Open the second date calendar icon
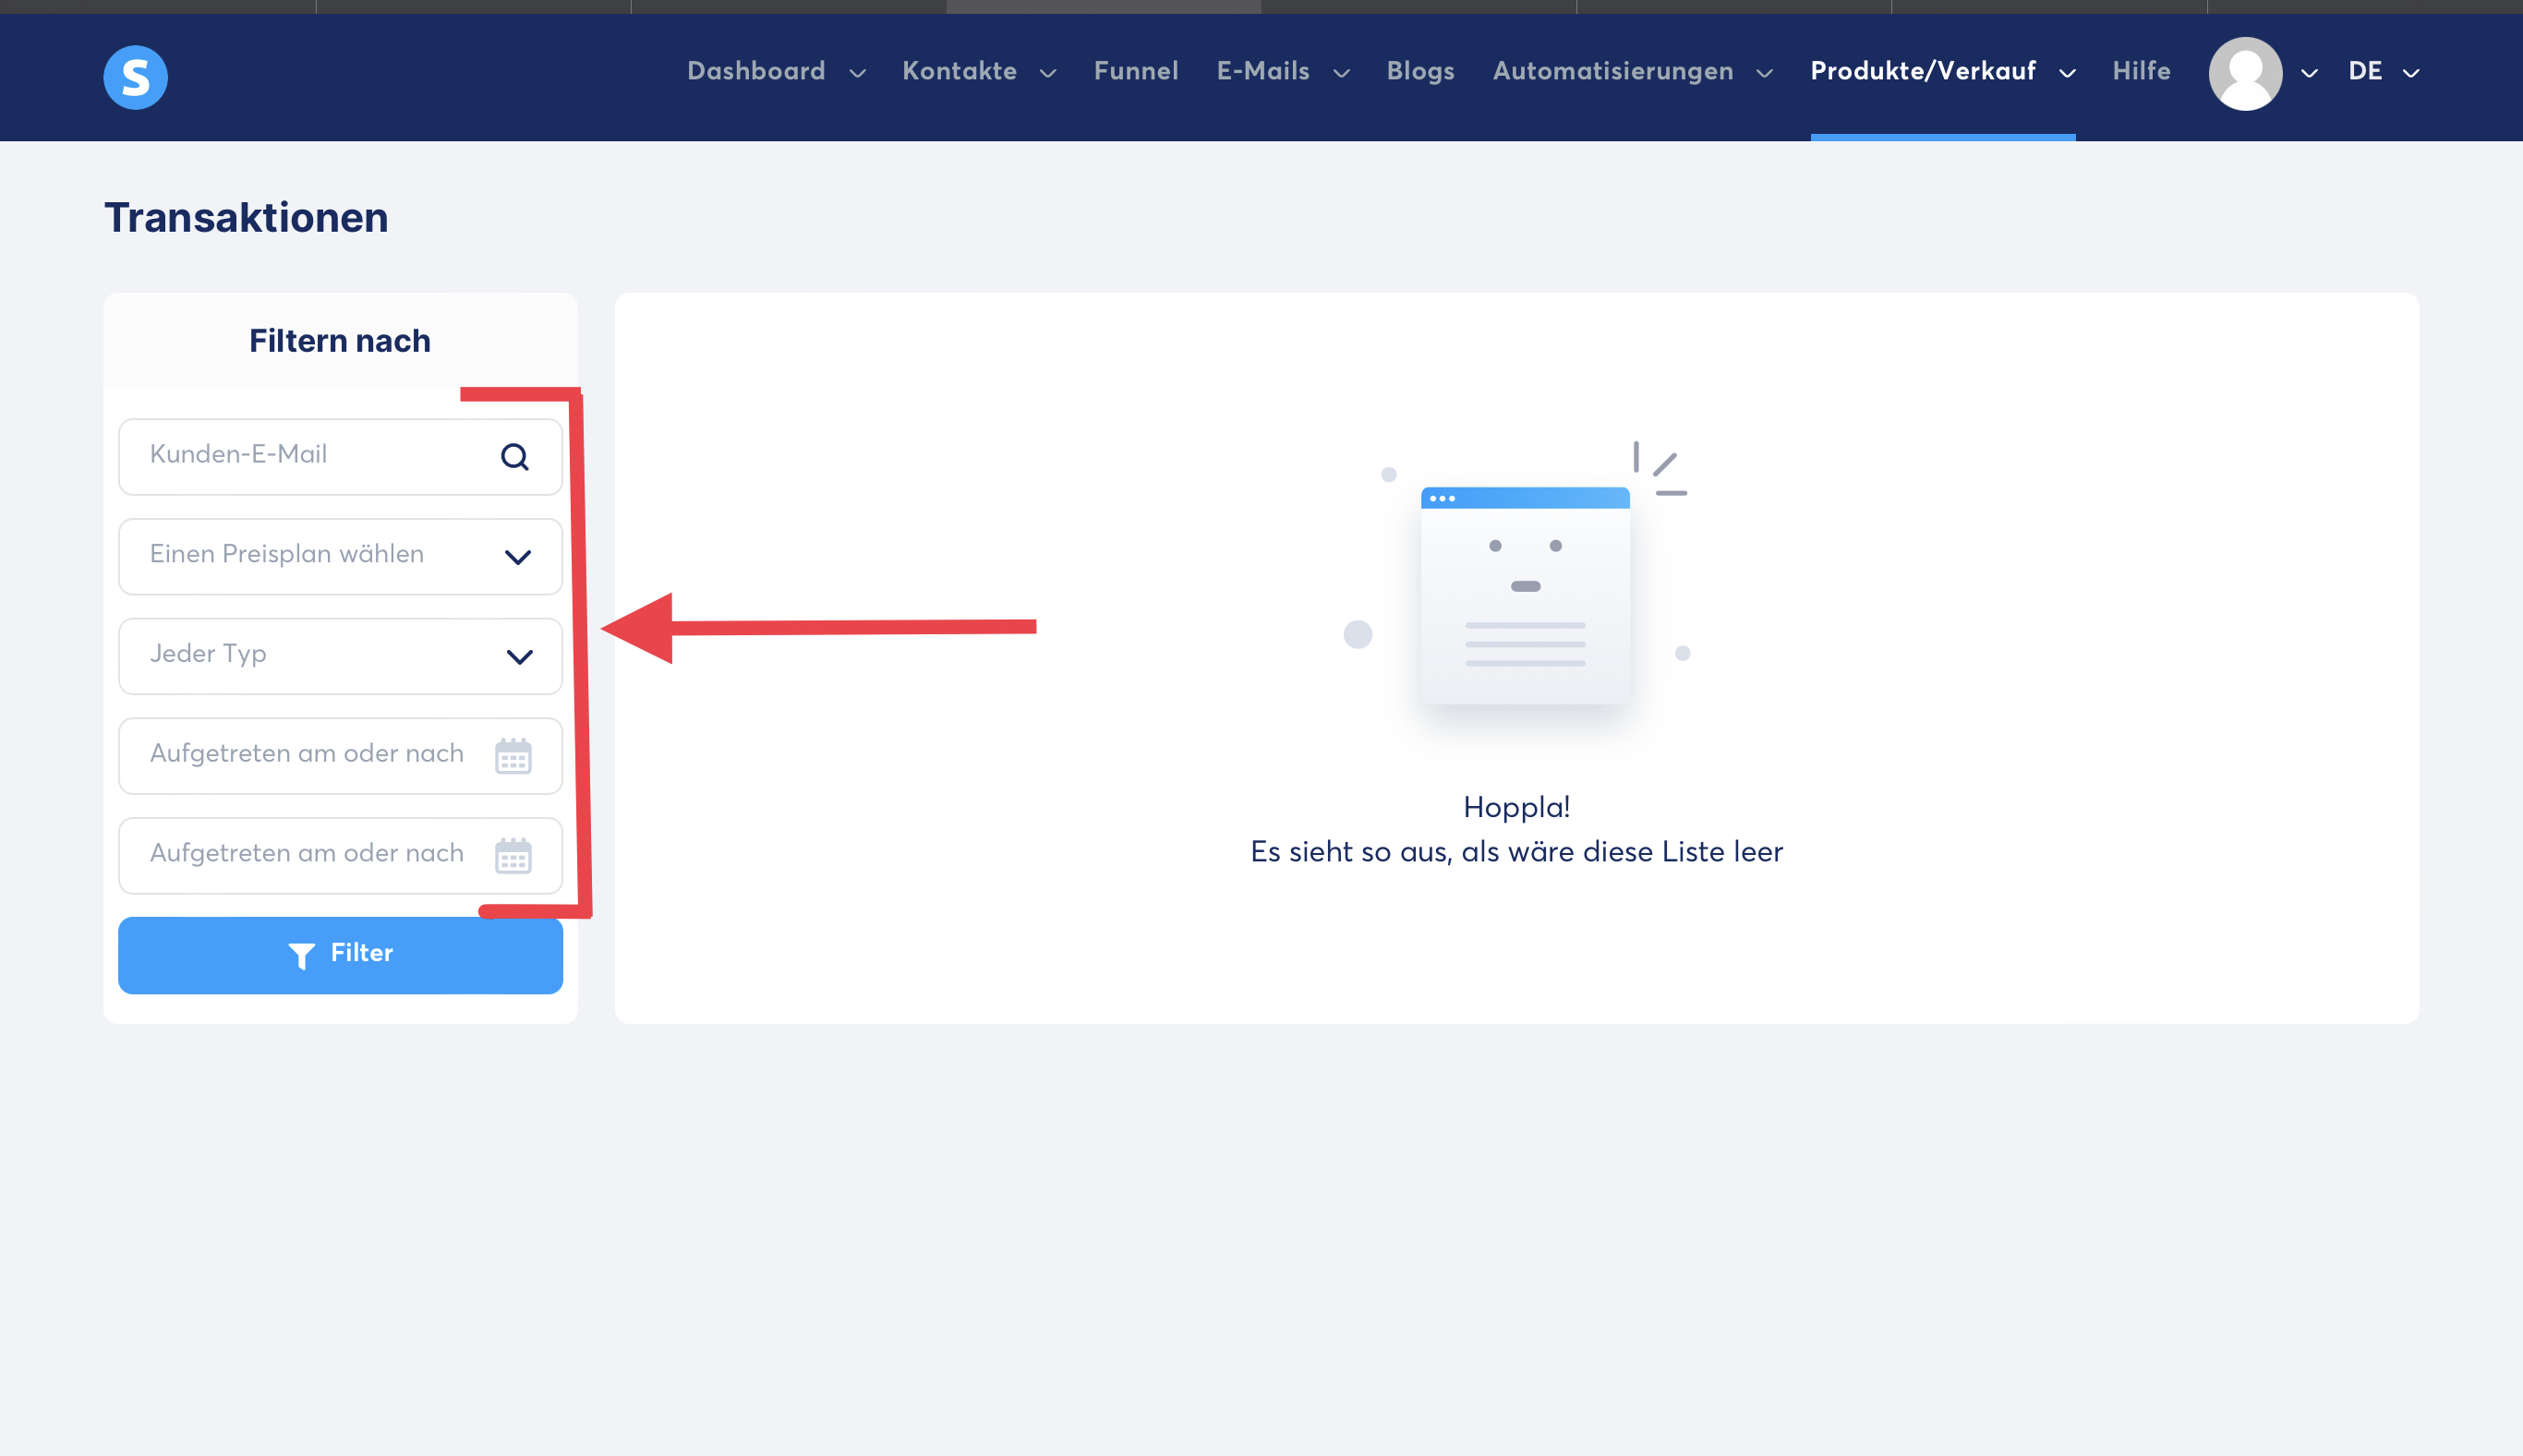Screen dimensions: 2523x1456 click(x=513, y=856)
